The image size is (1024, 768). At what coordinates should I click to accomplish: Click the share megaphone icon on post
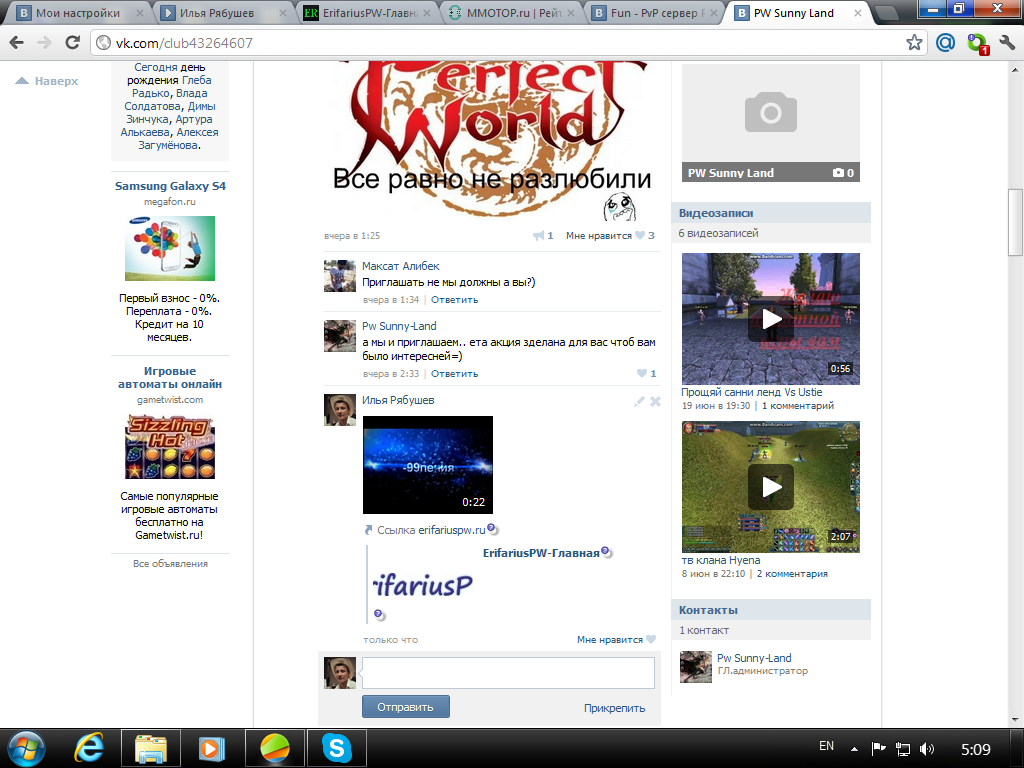(x=539, y=236)
